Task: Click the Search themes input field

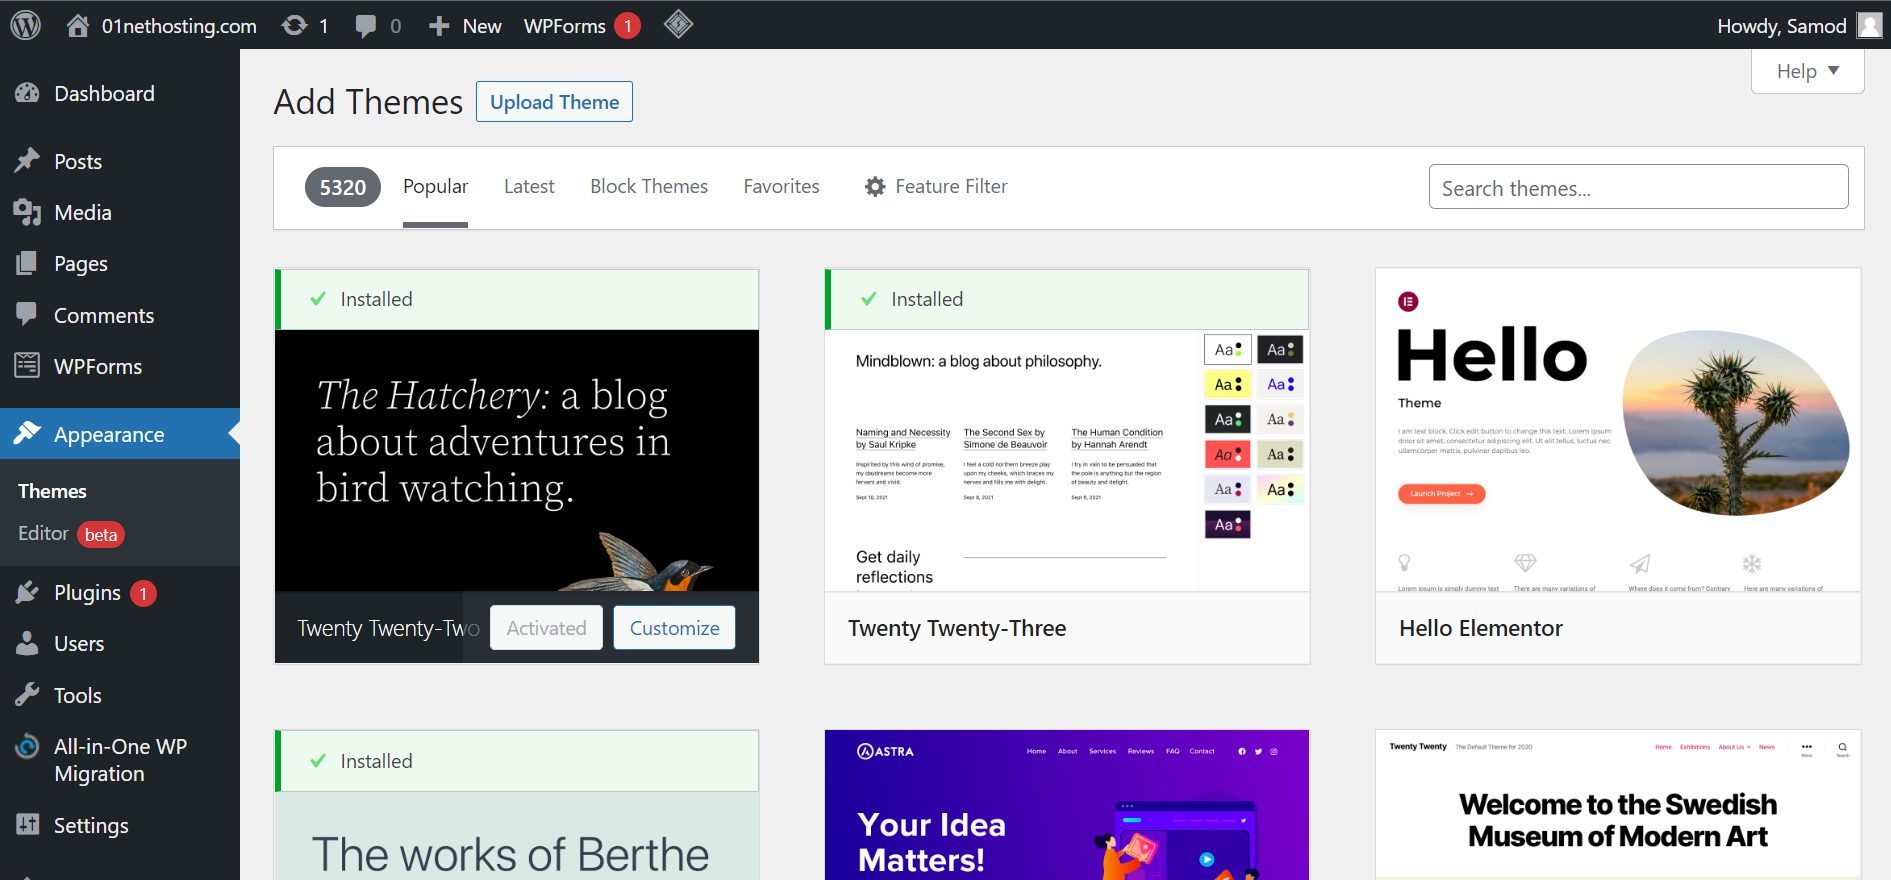Action: coord(1638,187)
